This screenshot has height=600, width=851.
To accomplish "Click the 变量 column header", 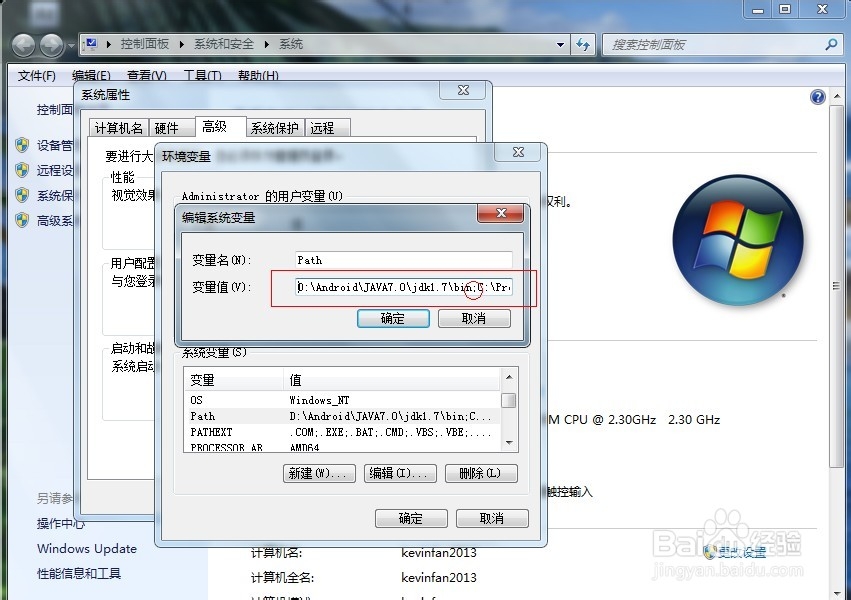I will pos(234,380).
